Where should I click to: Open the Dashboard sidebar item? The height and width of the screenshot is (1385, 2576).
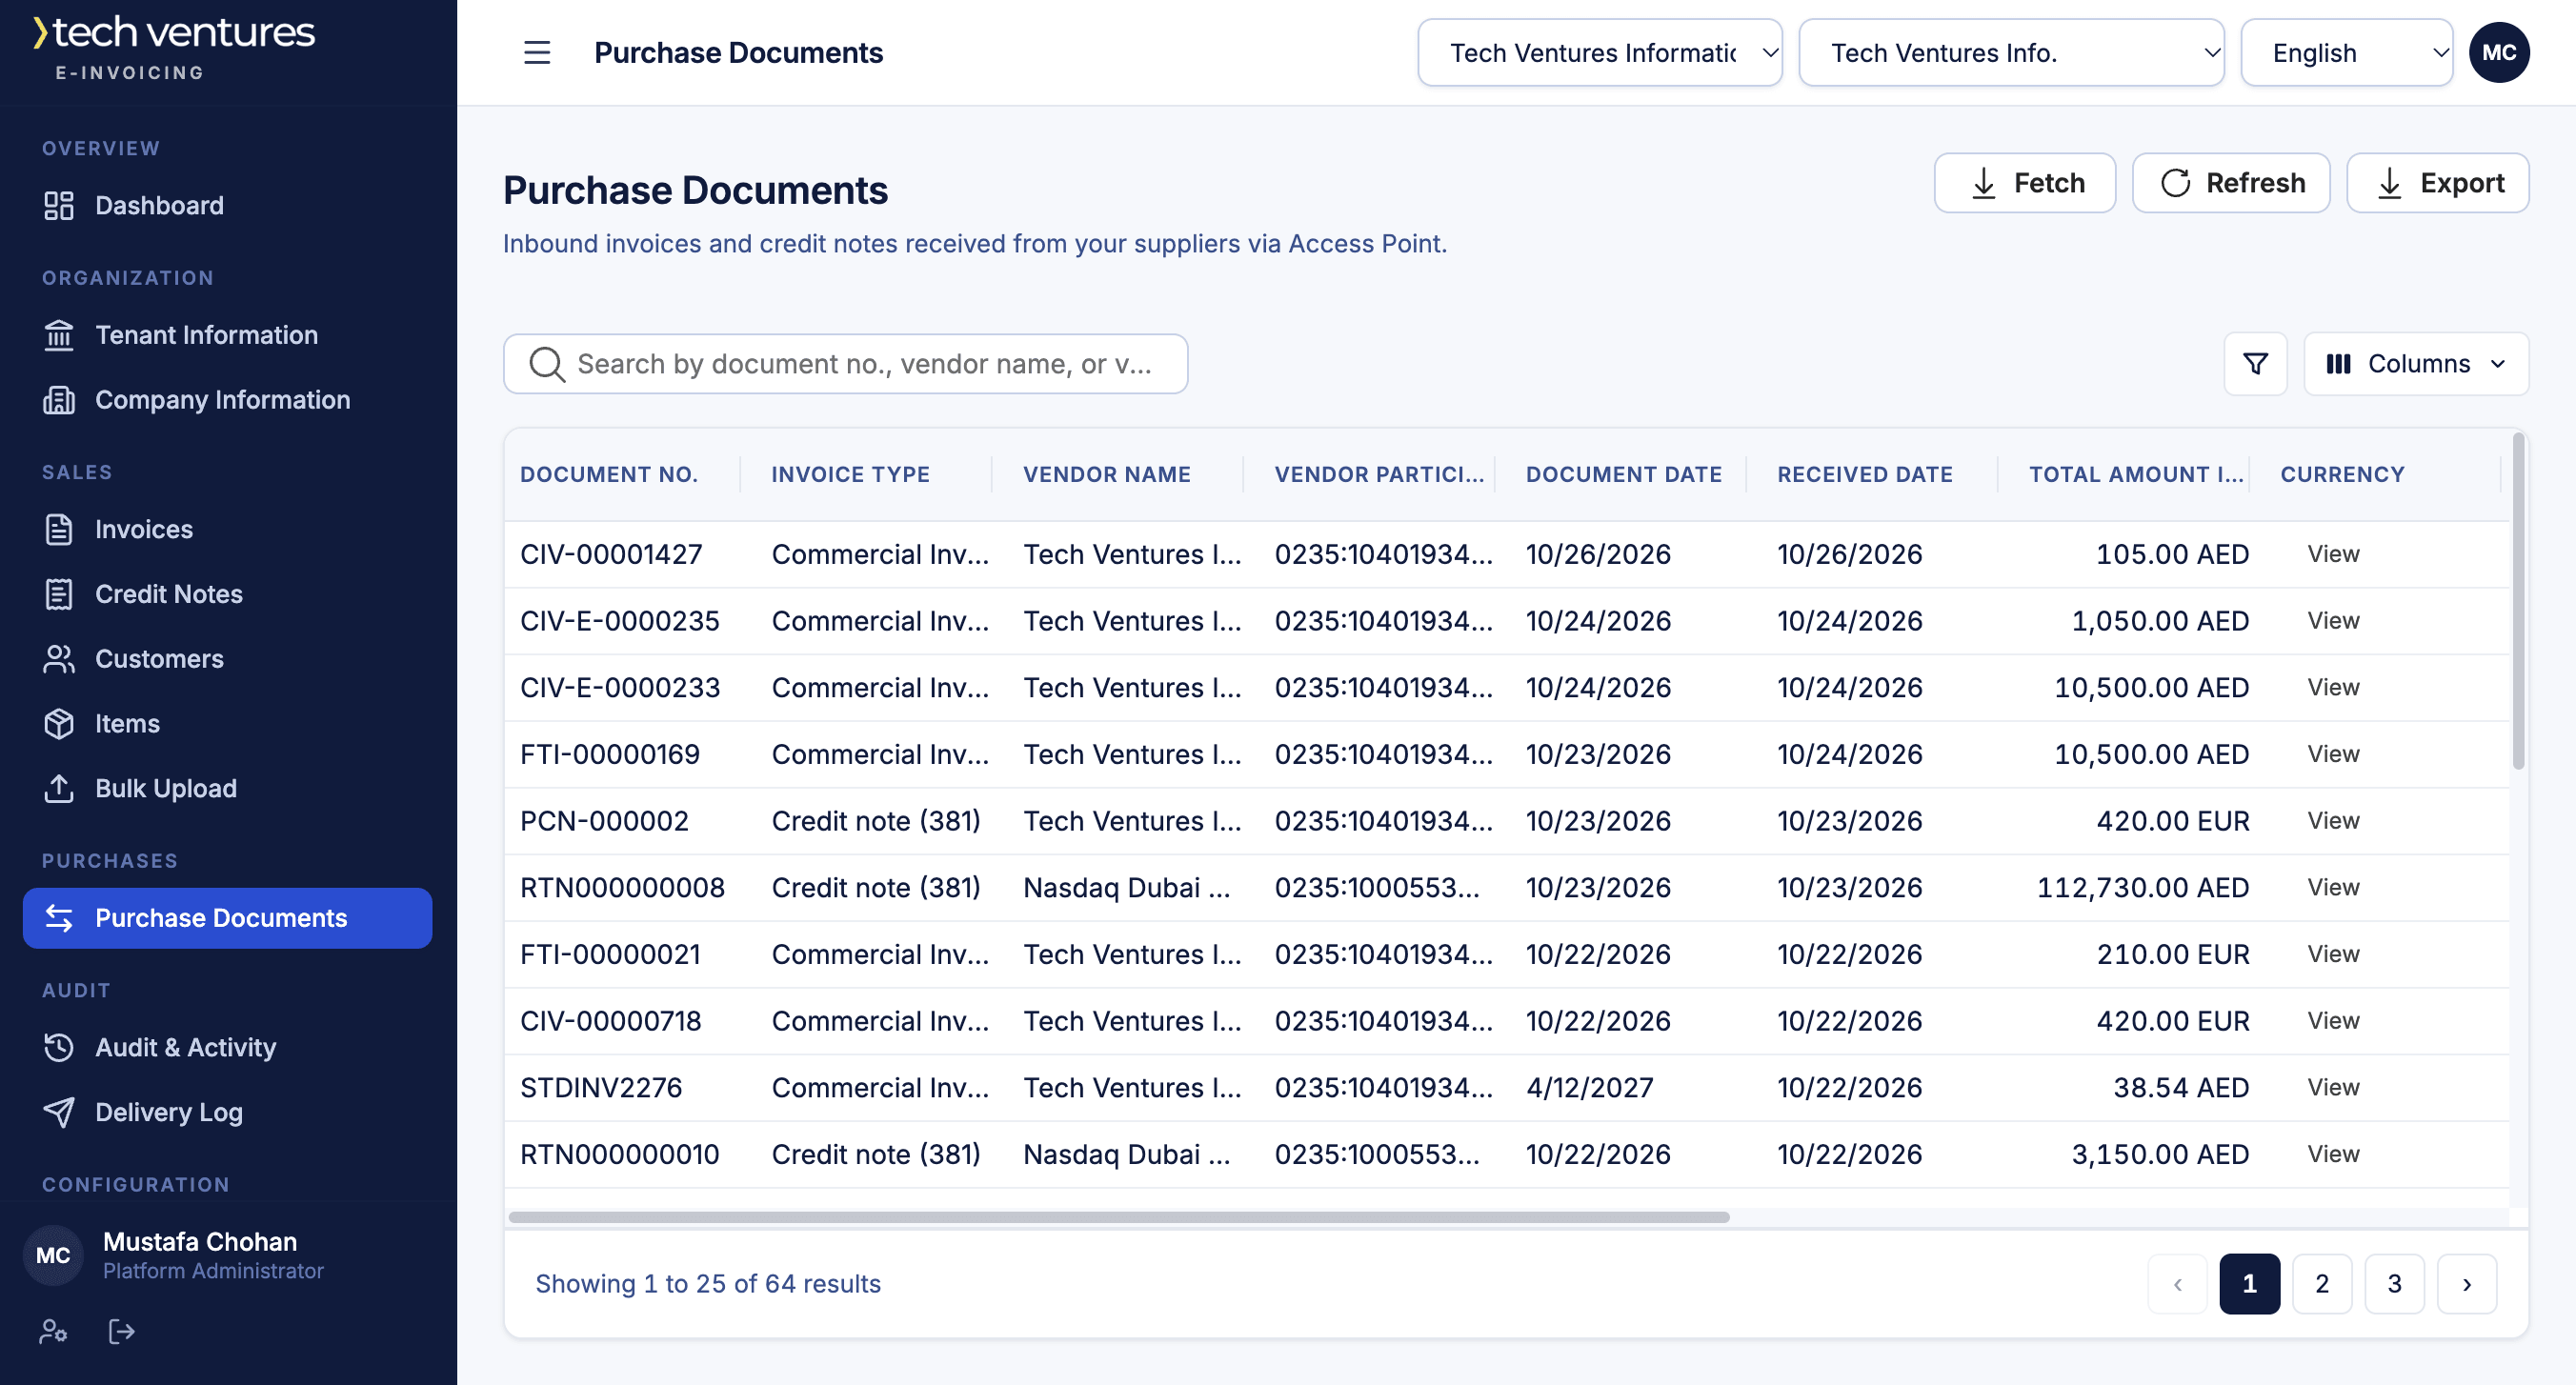(x=228, y=205)
